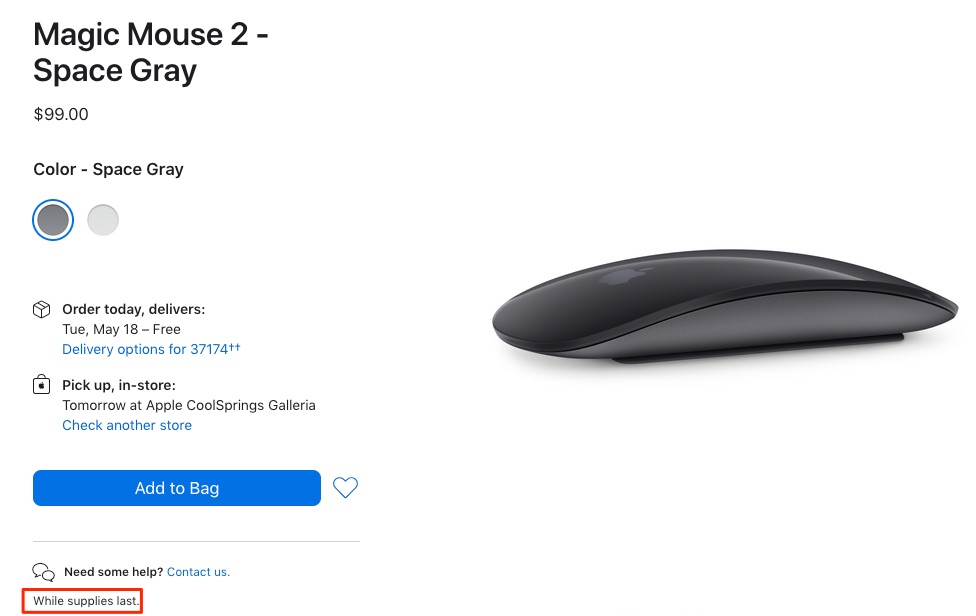
Task: Click the in-store pickup bag icon
Action: tap(42, 385)
